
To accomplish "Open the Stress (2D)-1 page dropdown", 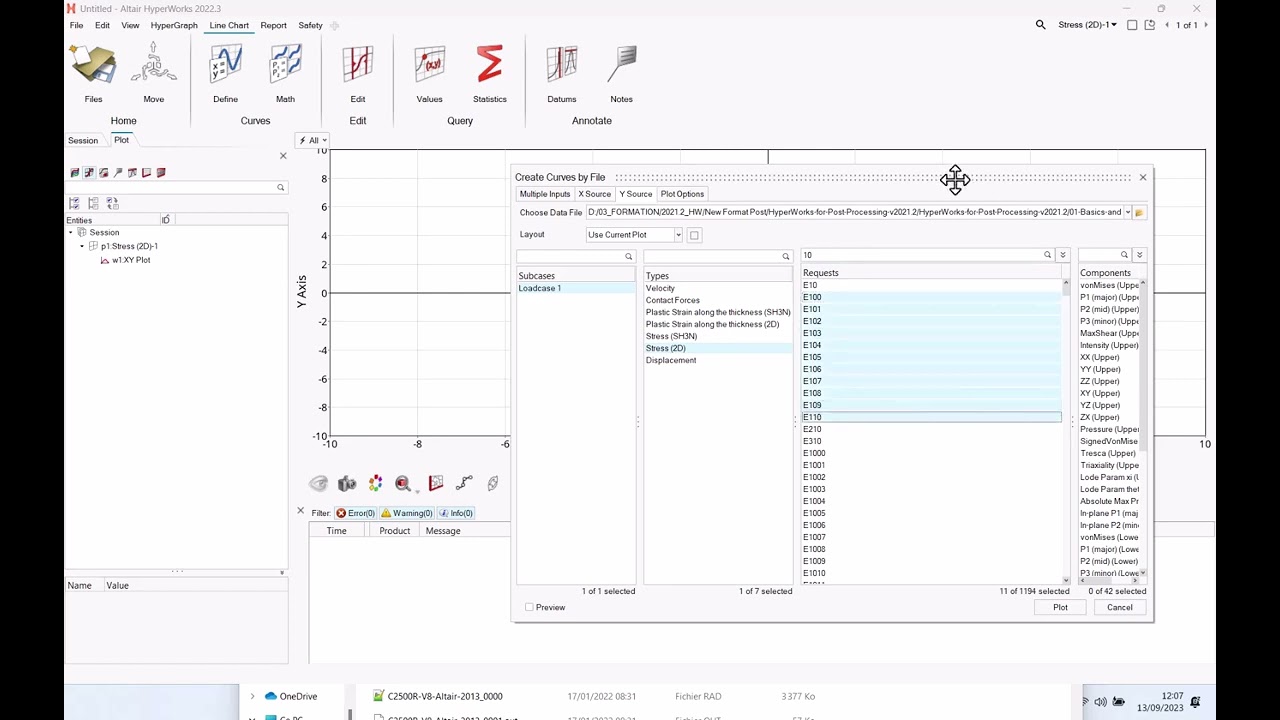I will (x=1087, y=25).
